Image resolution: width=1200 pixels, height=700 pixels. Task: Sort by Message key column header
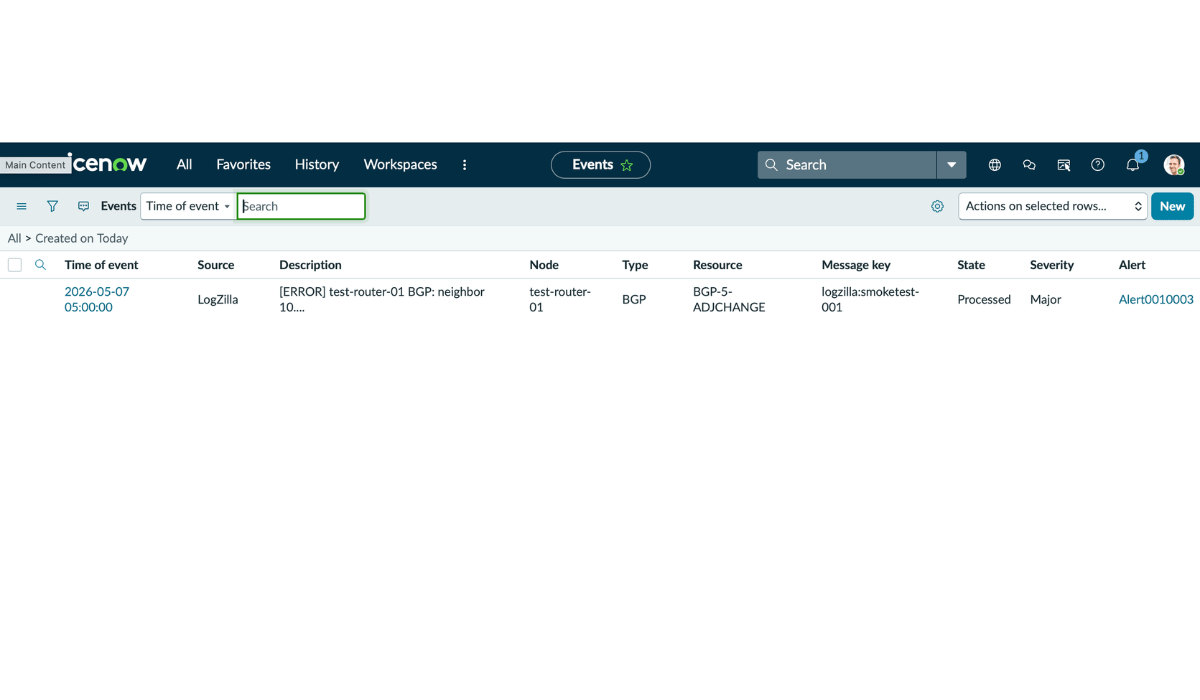pos(856,265)
